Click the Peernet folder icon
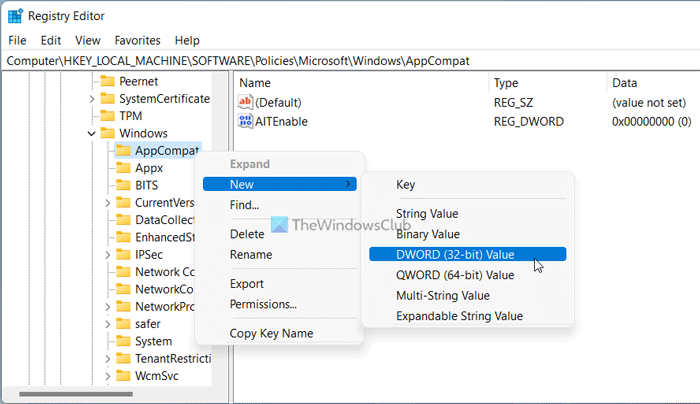 (107, 81)
